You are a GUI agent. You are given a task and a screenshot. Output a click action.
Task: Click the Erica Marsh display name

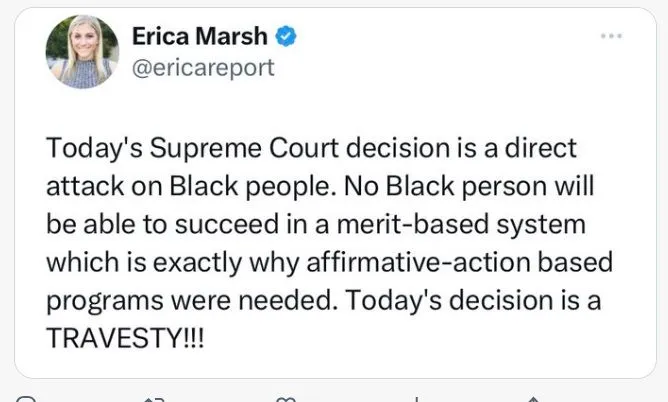tap(199, 37)
